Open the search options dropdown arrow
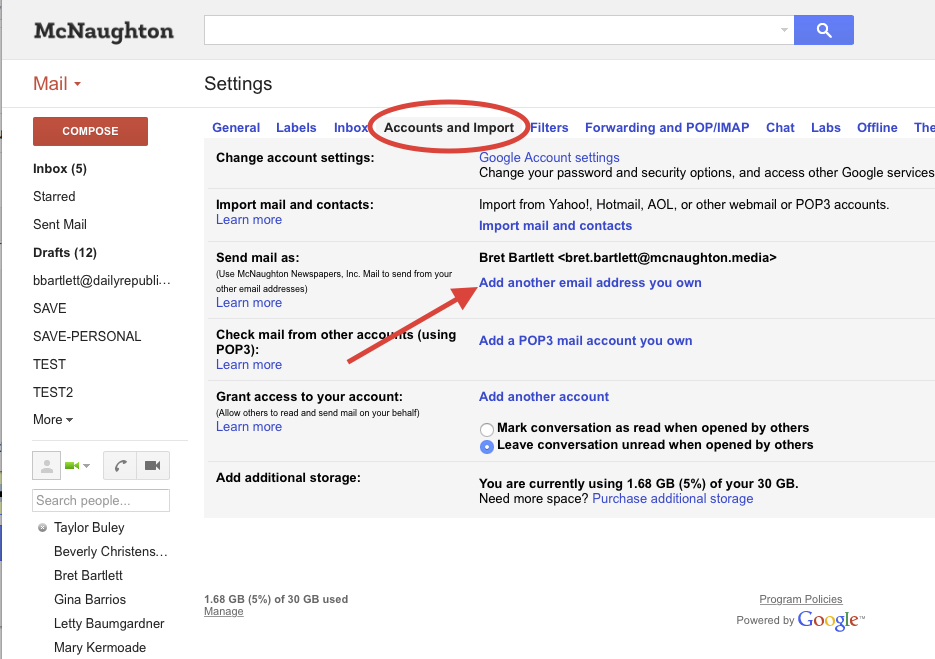935x659 pixels. point(784,31)
